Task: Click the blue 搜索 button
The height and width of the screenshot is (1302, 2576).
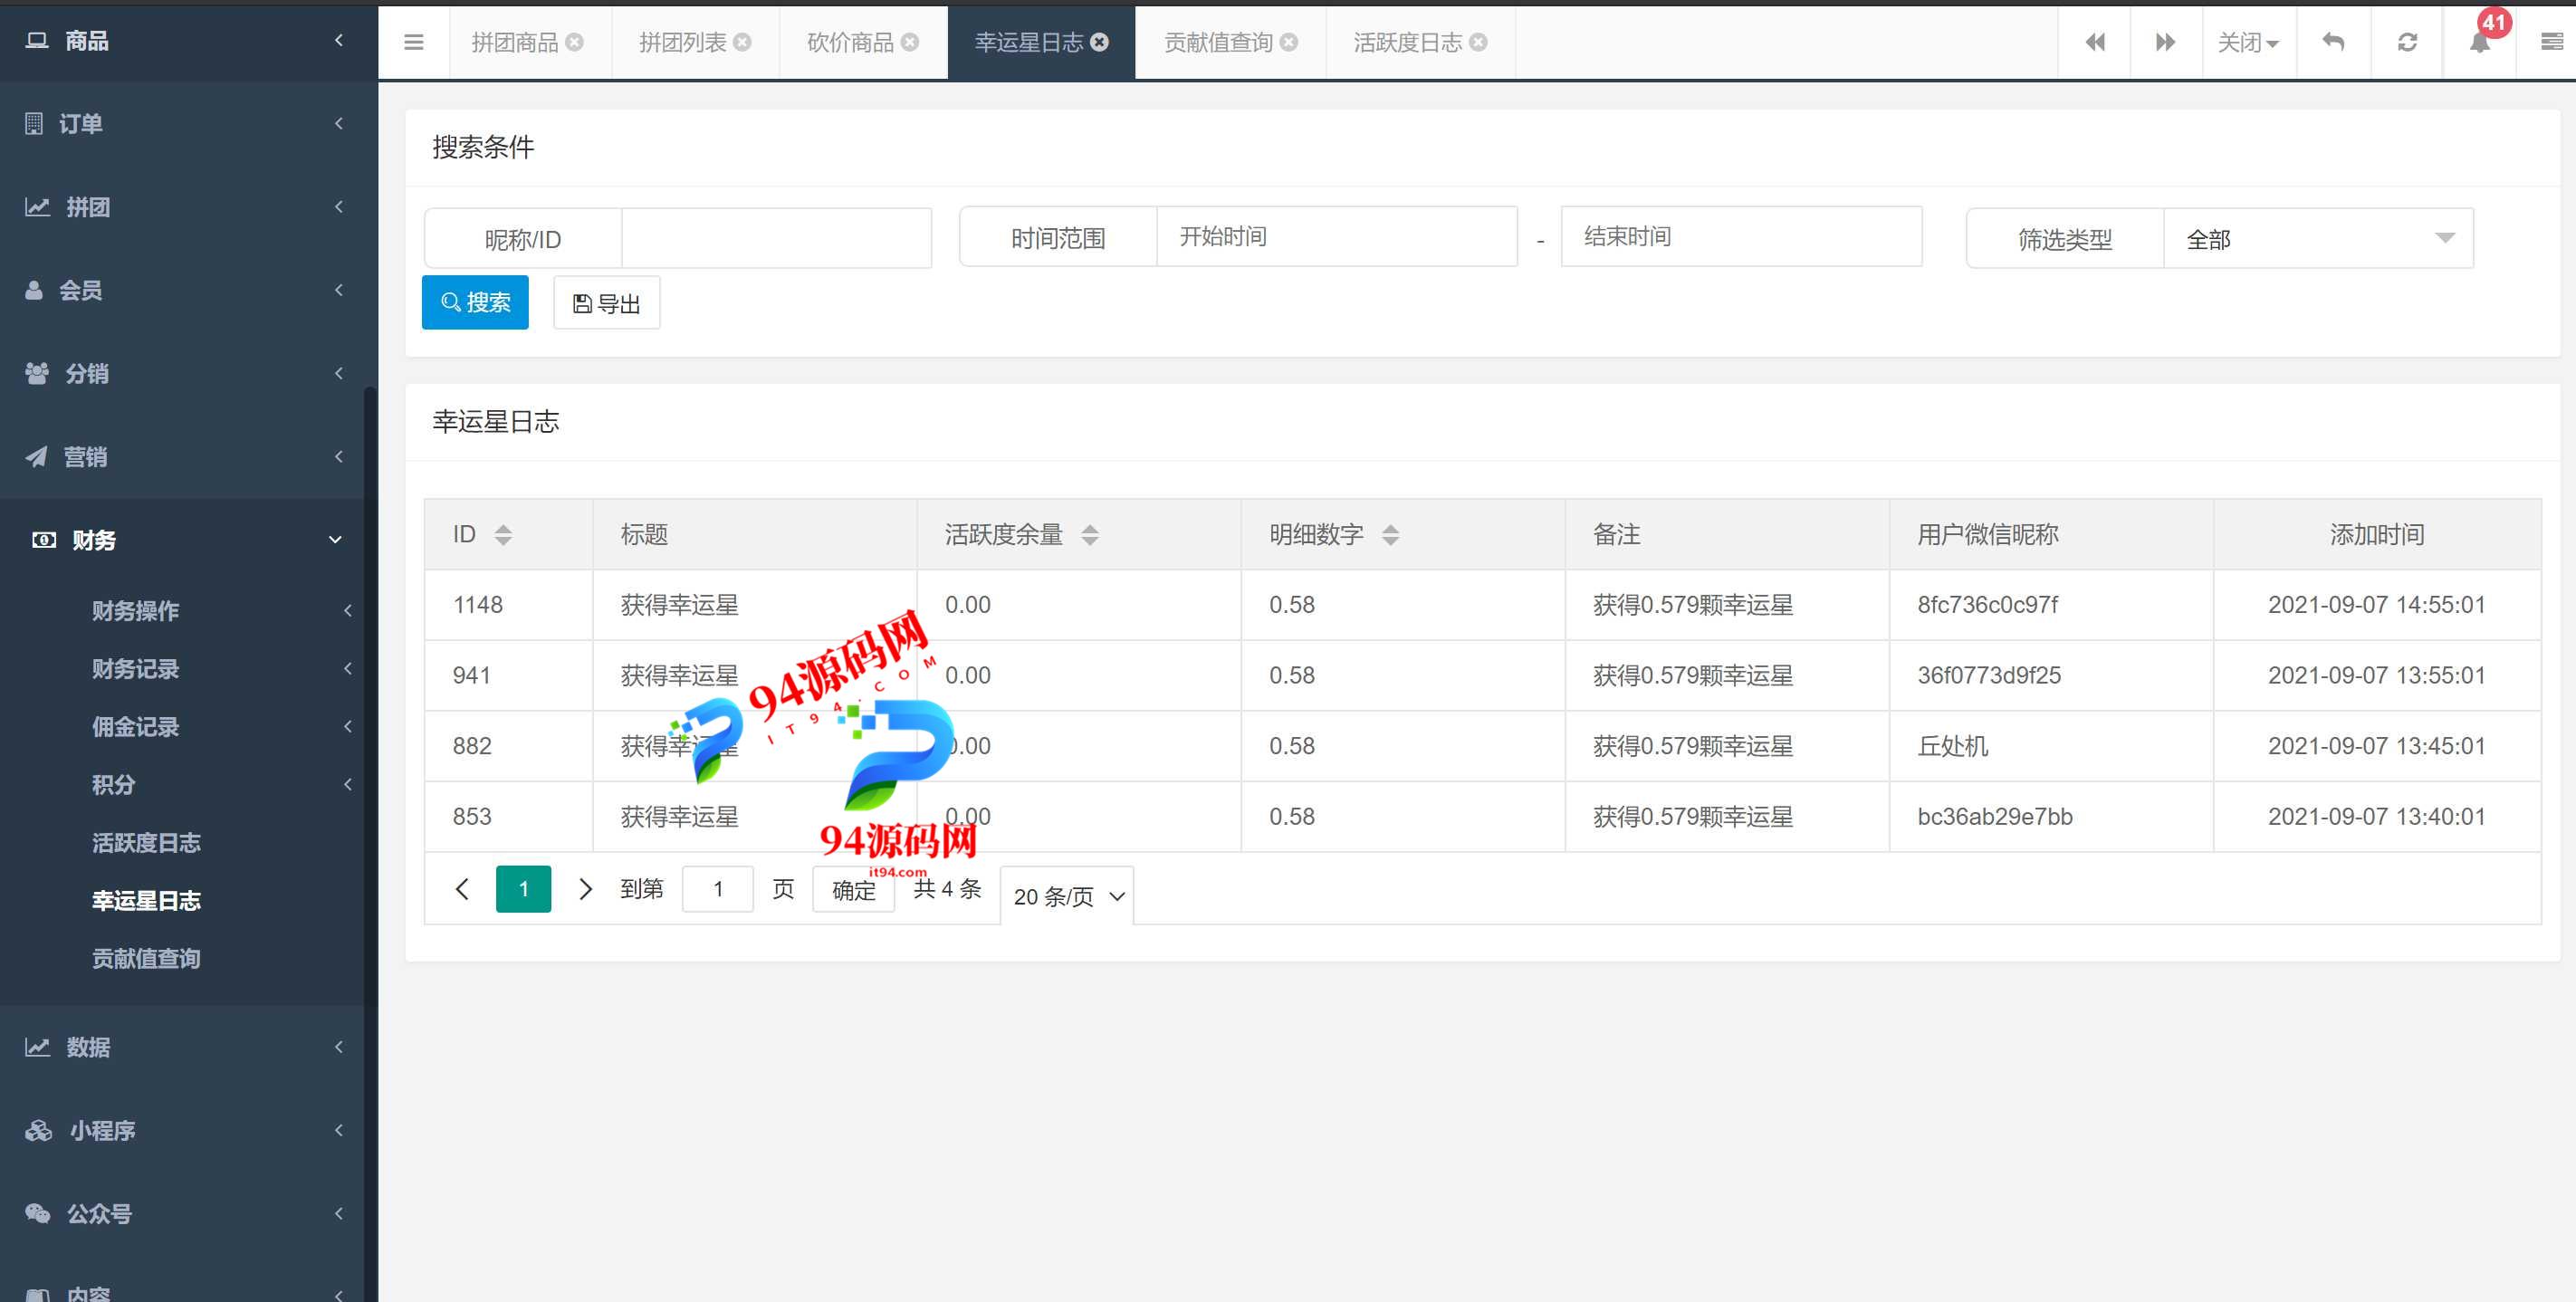Action: 475,302
